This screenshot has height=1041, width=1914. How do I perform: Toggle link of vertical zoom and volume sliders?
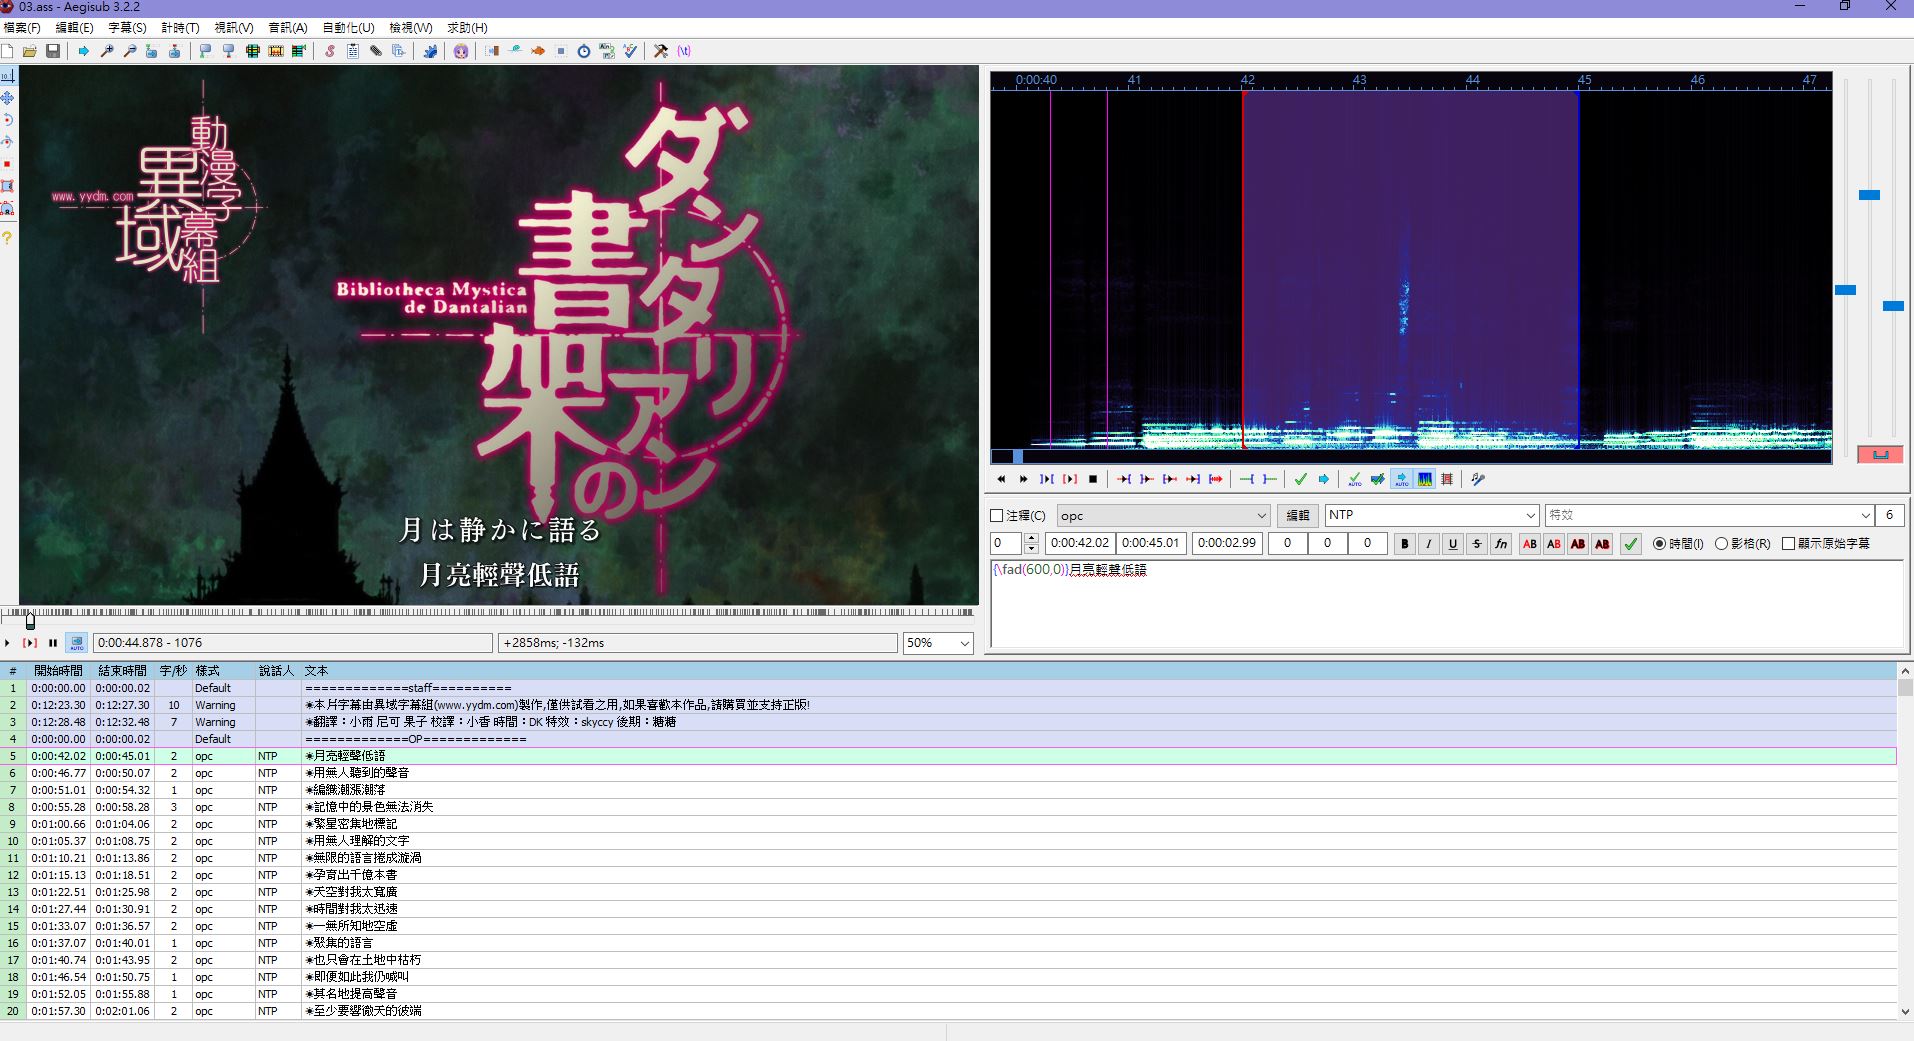(1880, 454)
